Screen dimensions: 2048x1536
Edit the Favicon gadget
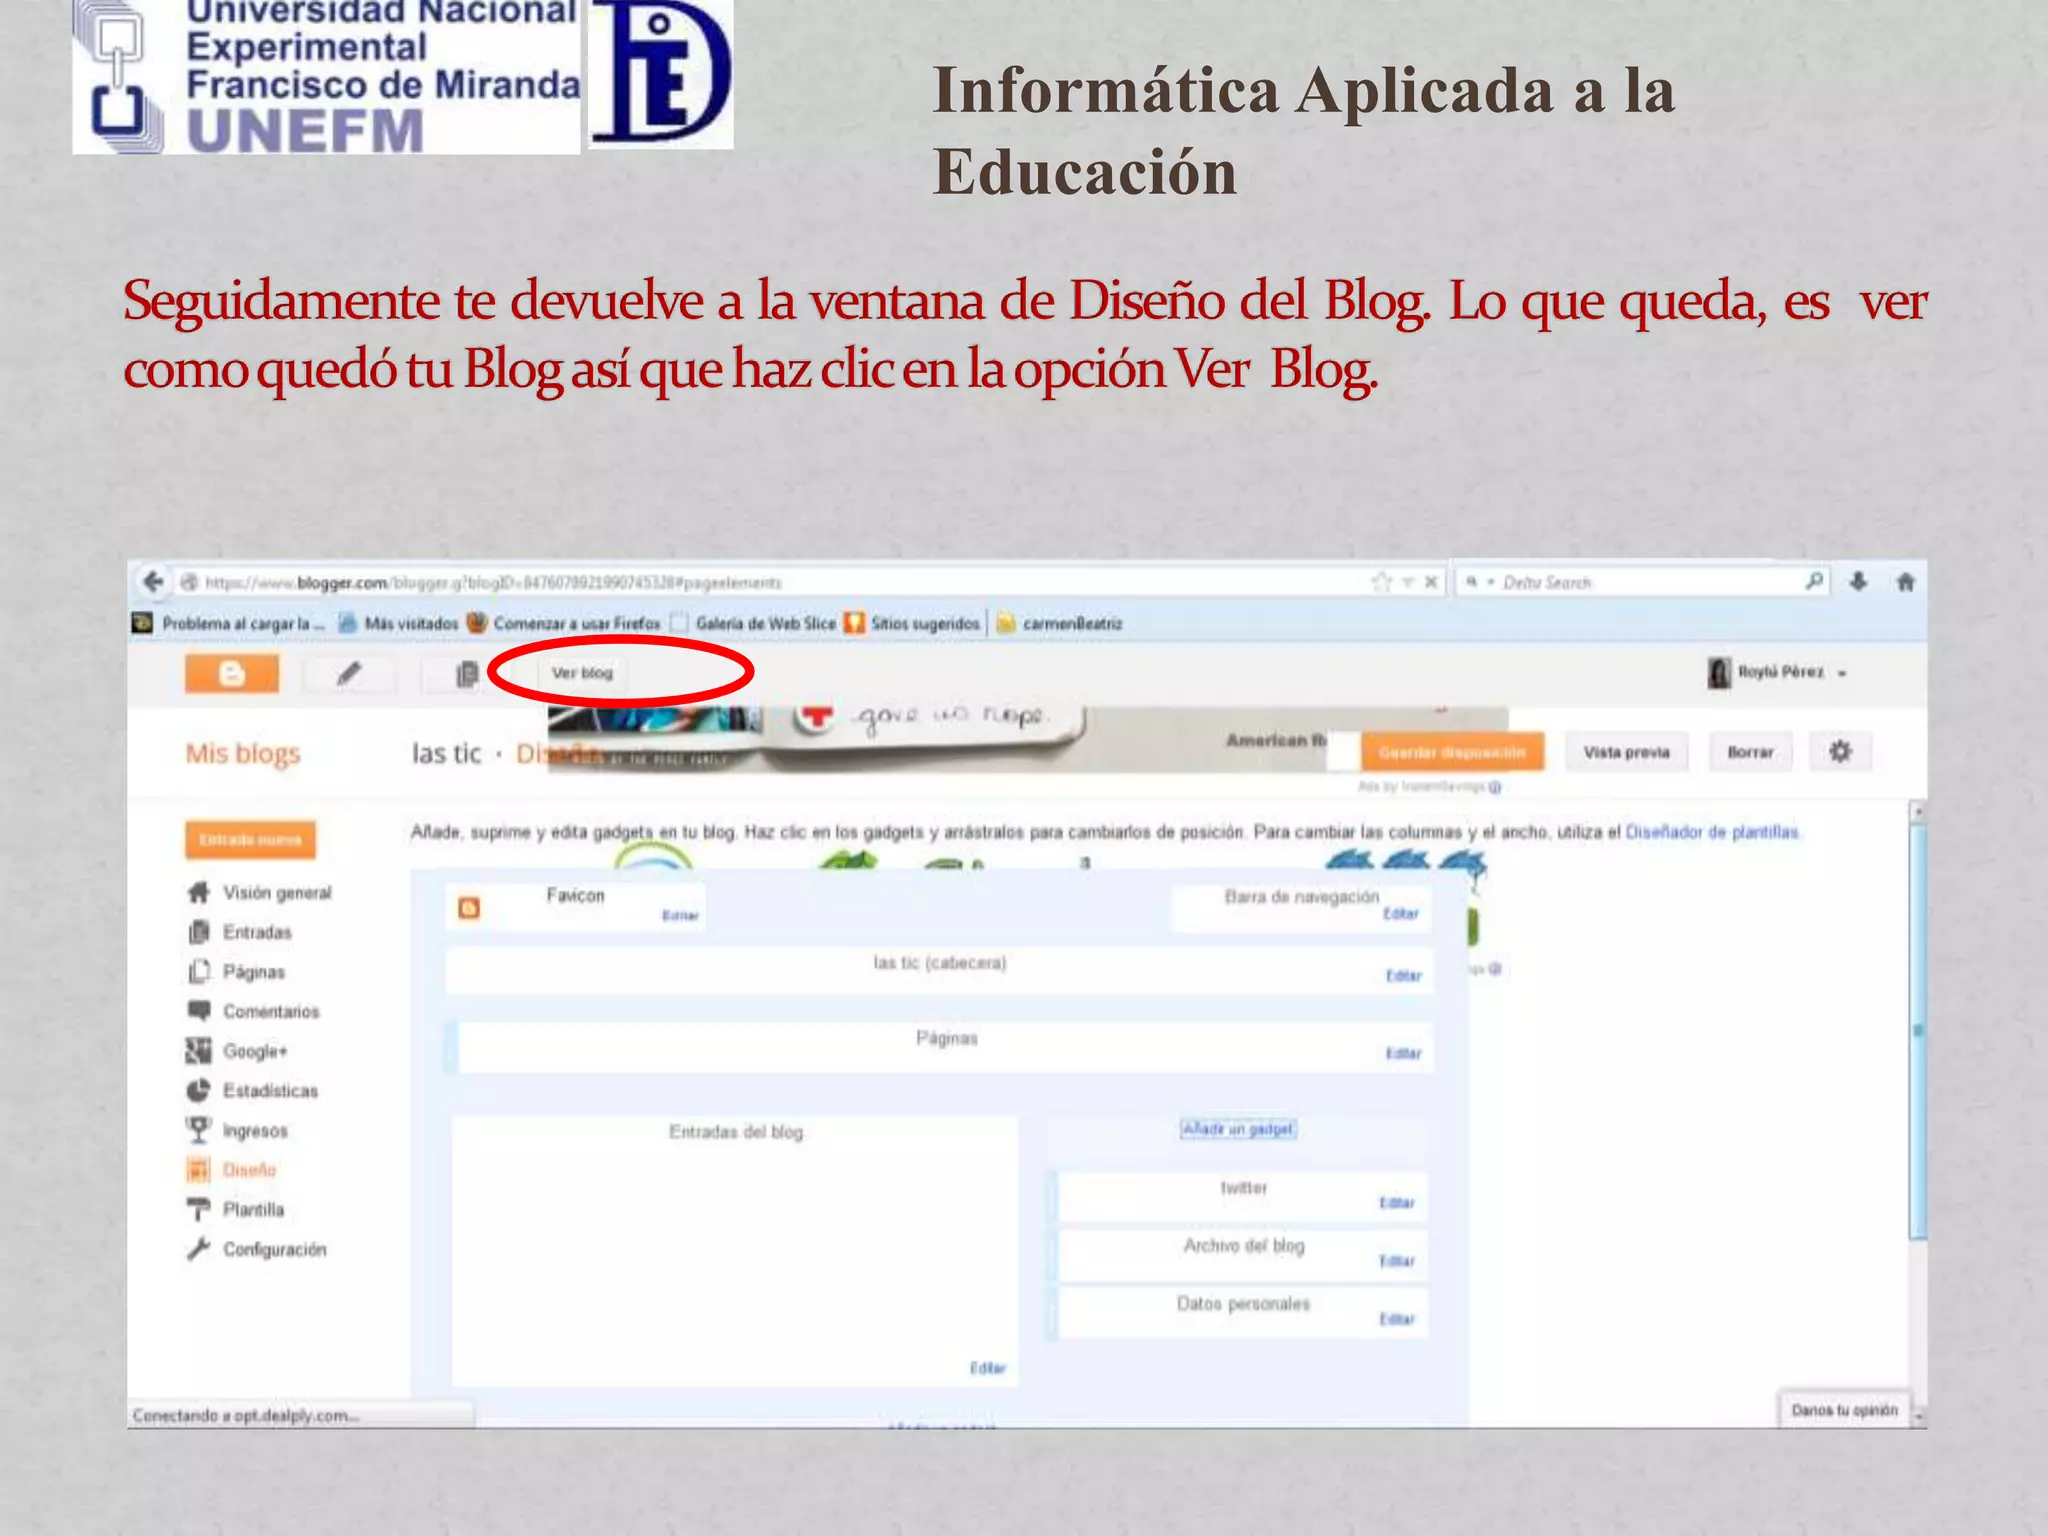tap(680, 915)
